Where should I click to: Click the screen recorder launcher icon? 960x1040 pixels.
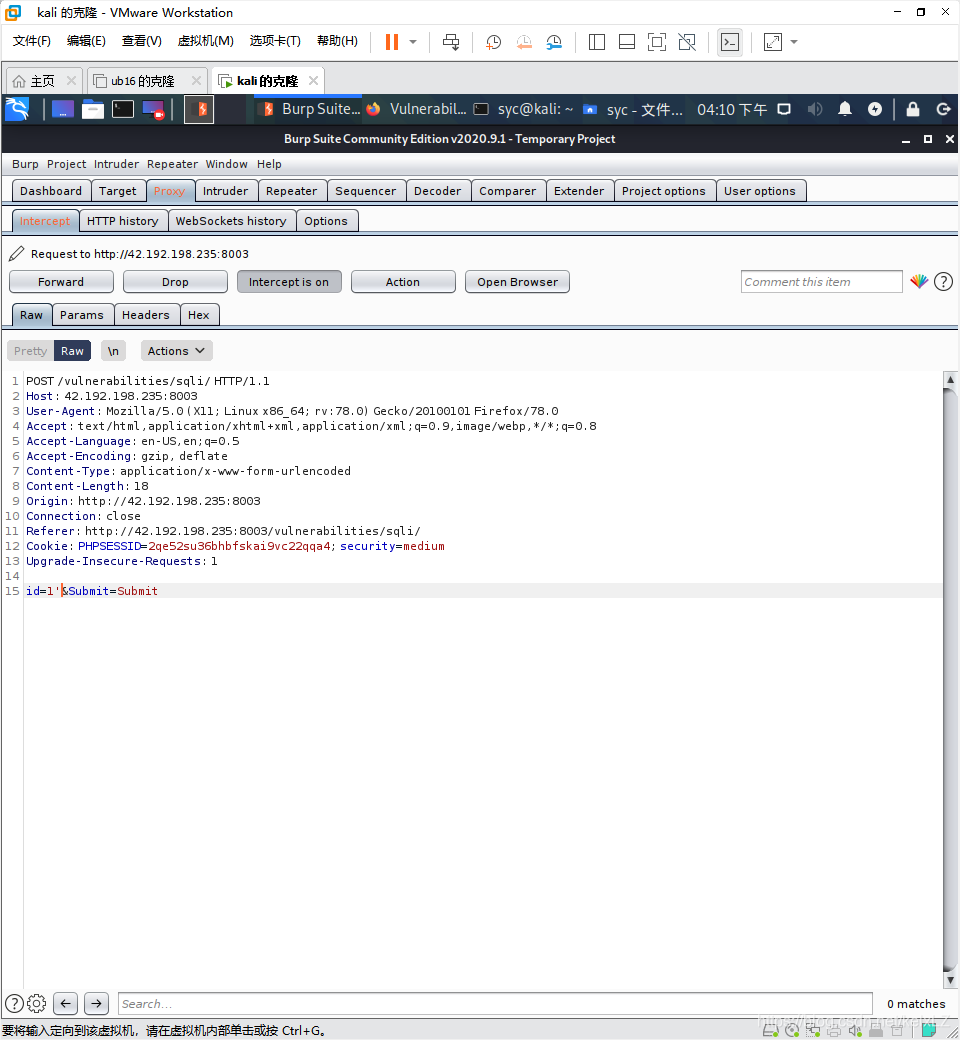pos(153,109)
